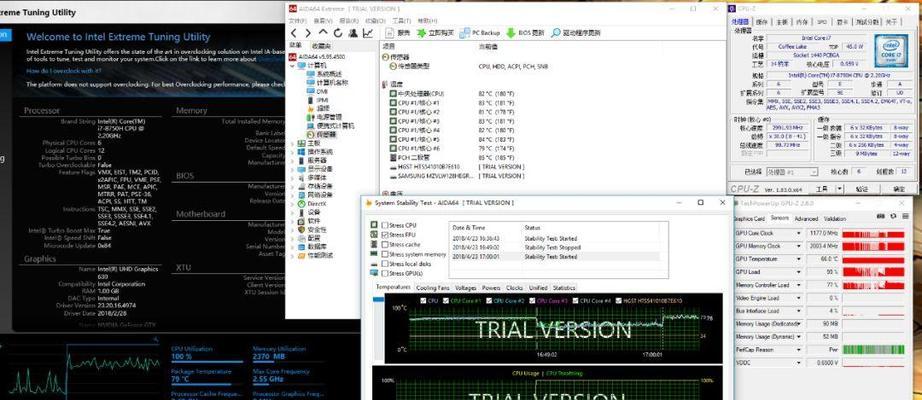Go back in AIDA64 navigation toolbar
The height and width of the screenshot is (400, 922).
(x=294, y=33)
